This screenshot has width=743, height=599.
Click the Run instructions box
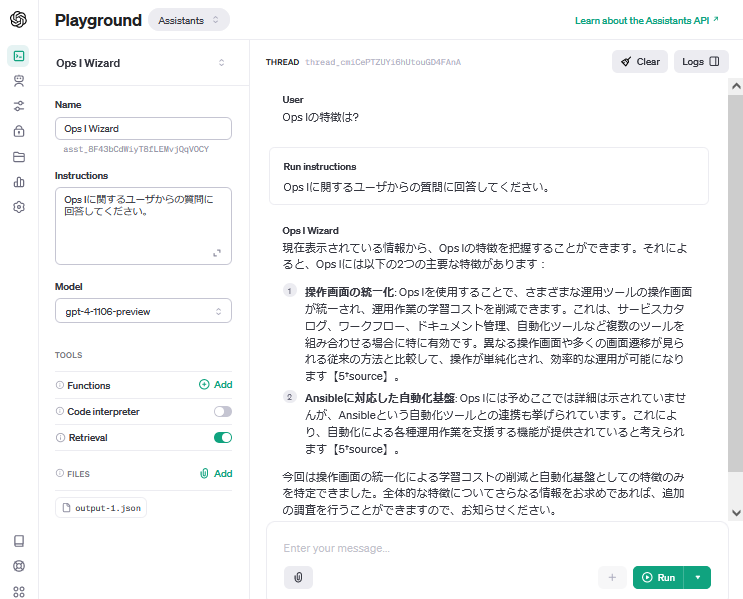(x=489, y=176)
